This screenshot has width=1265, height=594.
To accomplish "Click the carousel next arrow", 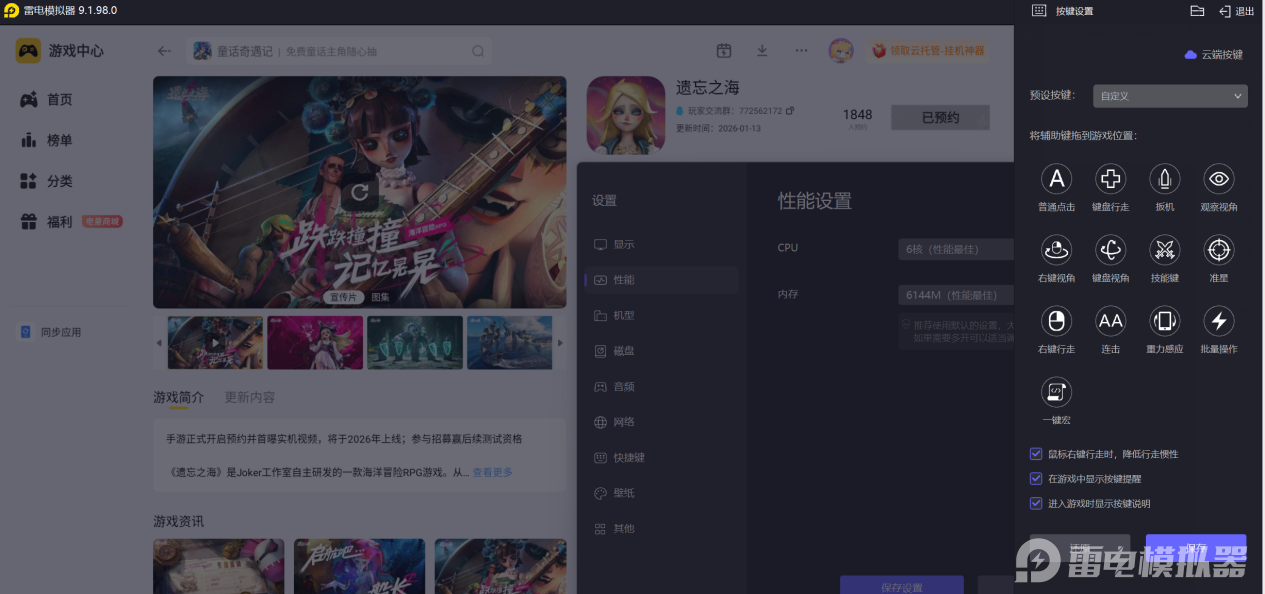I will click(x=560, y=343).
